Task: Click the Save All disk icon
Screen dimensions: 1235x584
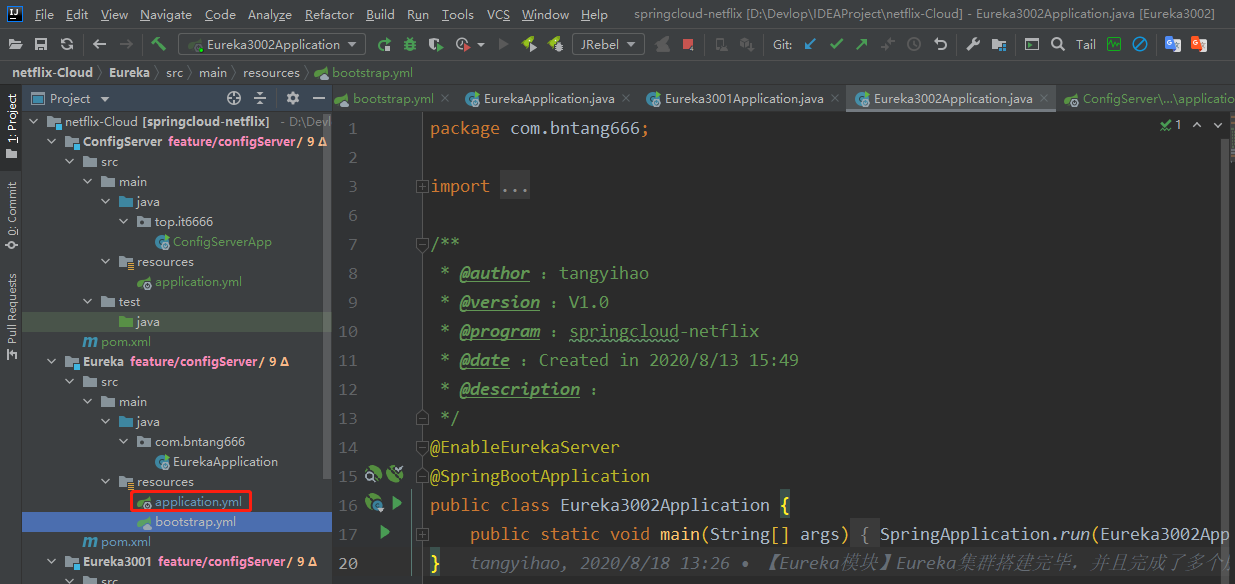Action: click(41, 44)
